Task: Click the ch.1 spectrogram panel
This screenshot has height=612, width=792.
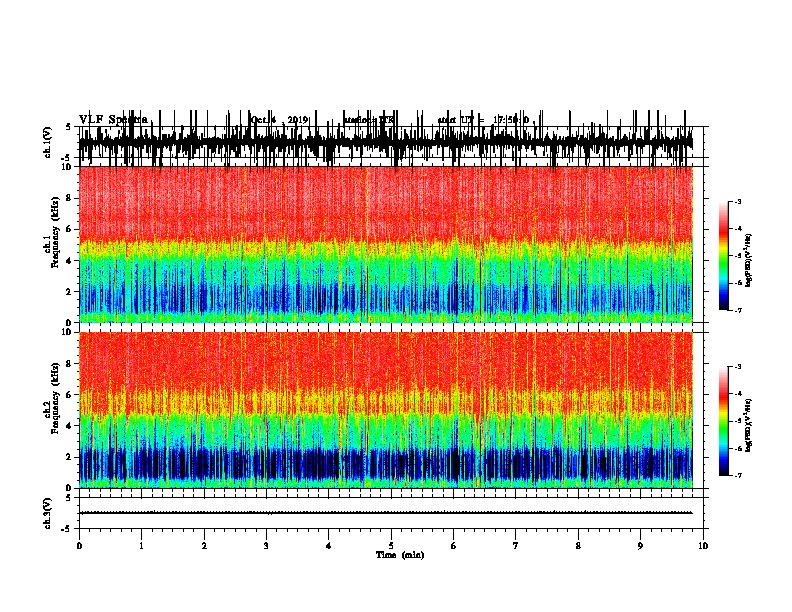Action: 385,244
